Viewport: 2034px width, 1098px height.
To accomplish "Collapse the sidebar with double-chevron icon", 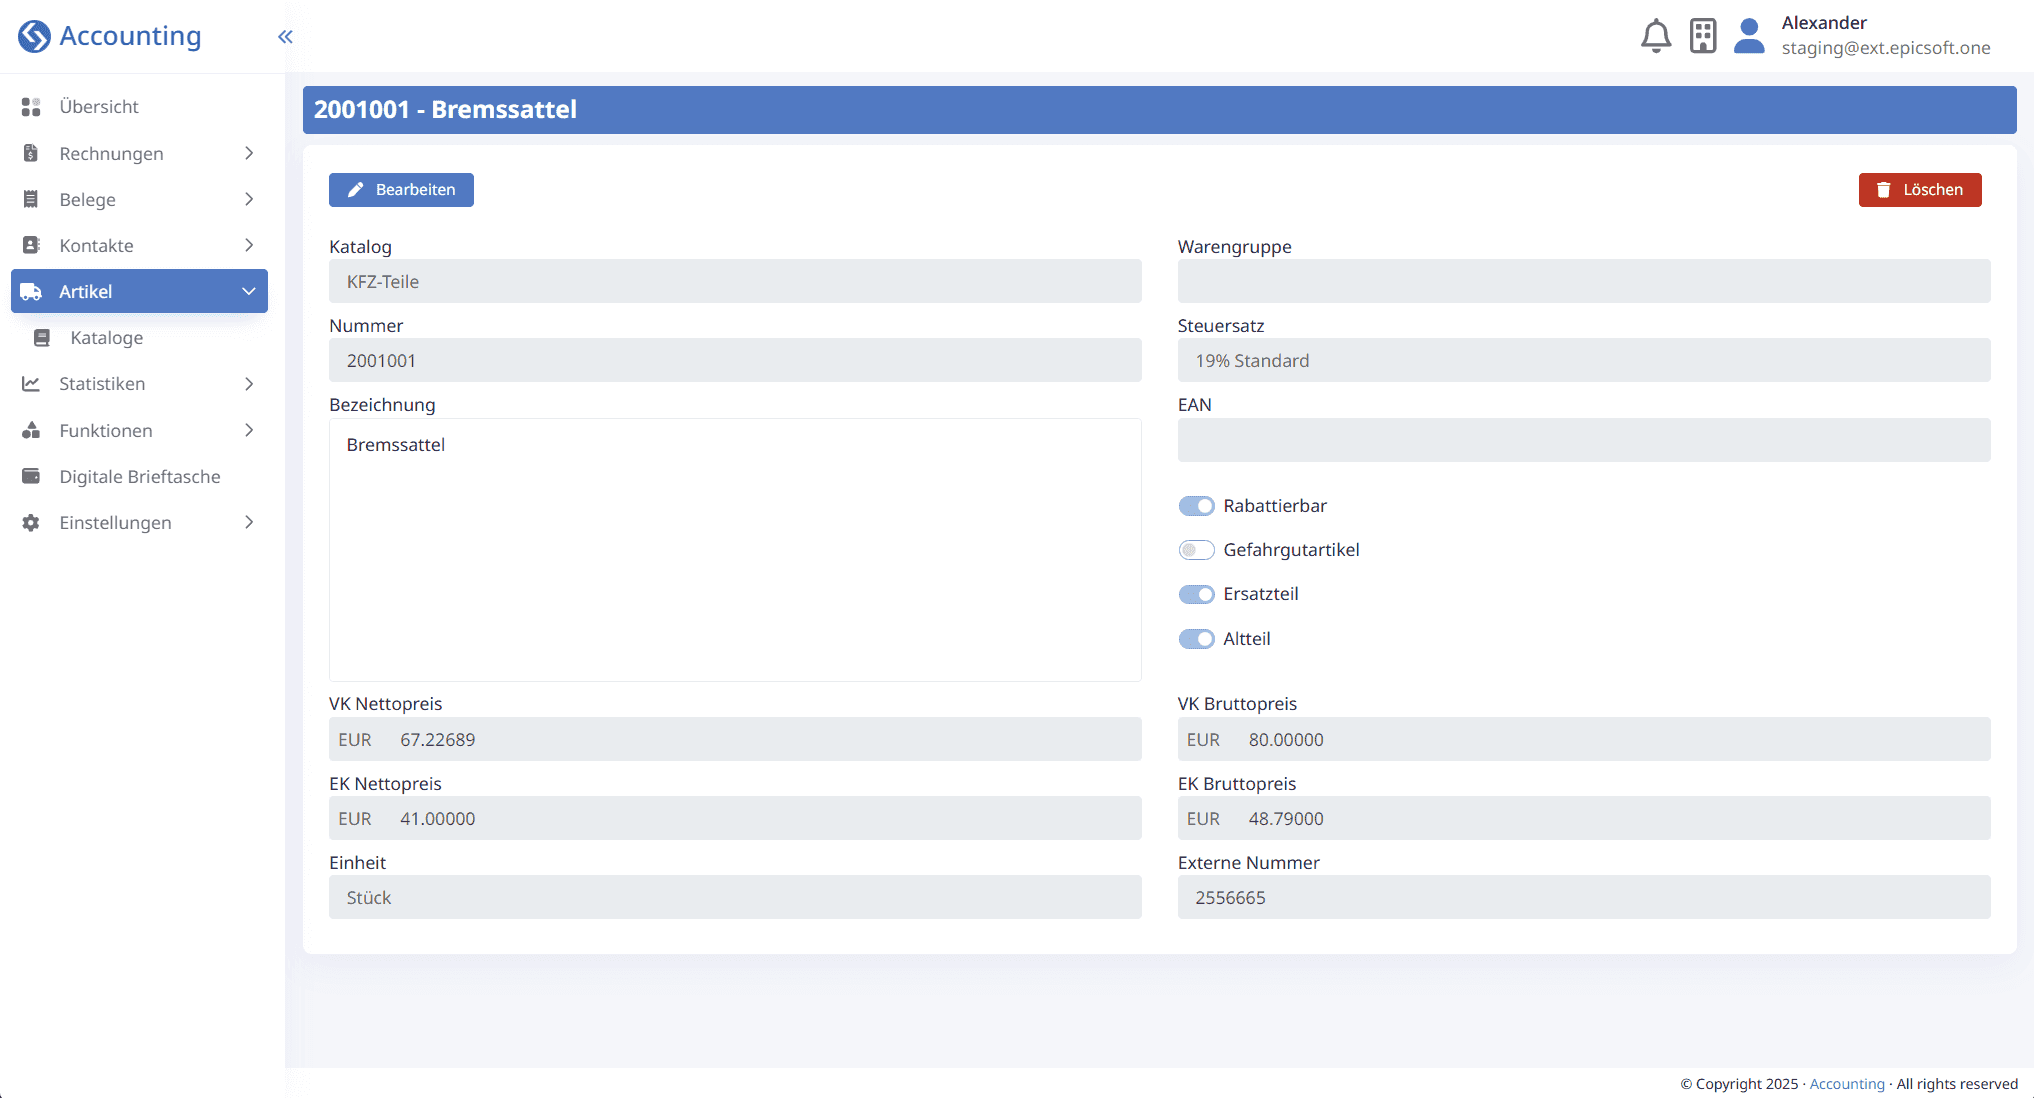I will (x=285, y=37).
